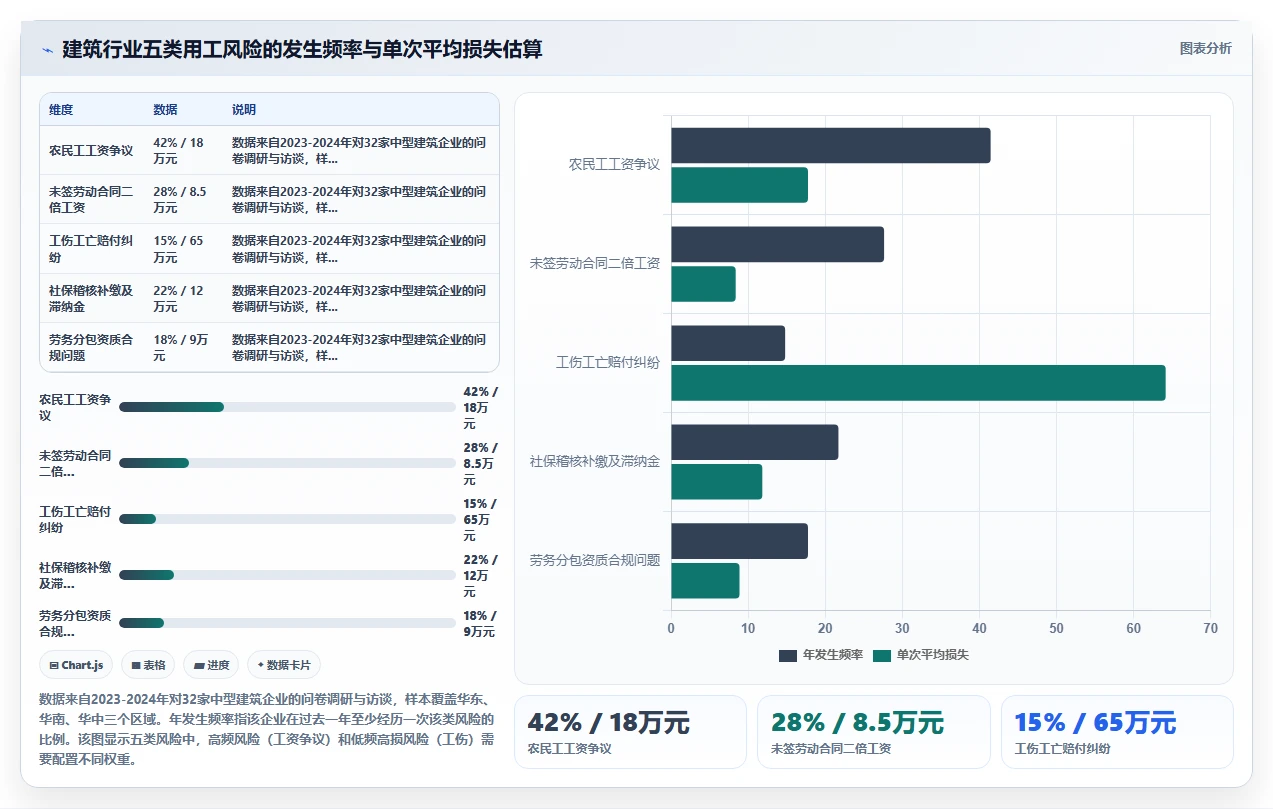
Task: Click table cell 工伤工亡赔付纠纷
Action: point(91,249)
